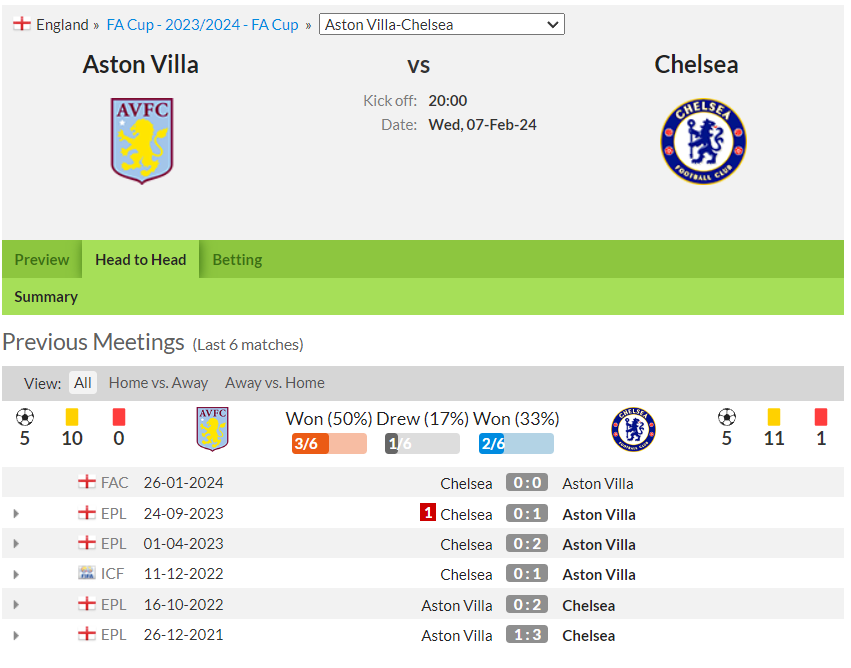Click Chelsea red card icon
Image resolution: width=851 pixels, height=668 pixels.
(x=821, y=417)
